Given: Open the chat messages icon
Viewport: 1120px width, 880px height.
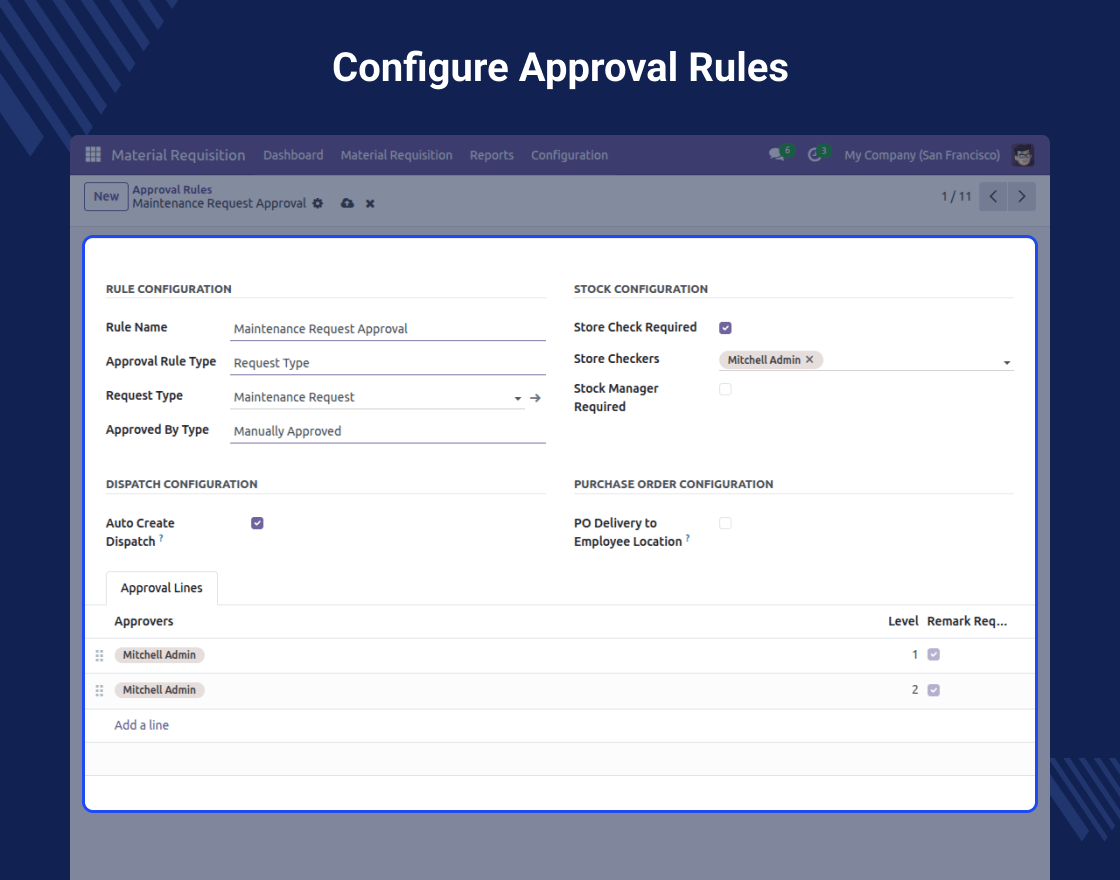Looking at the screenshot, I should [x=776, y=155].
